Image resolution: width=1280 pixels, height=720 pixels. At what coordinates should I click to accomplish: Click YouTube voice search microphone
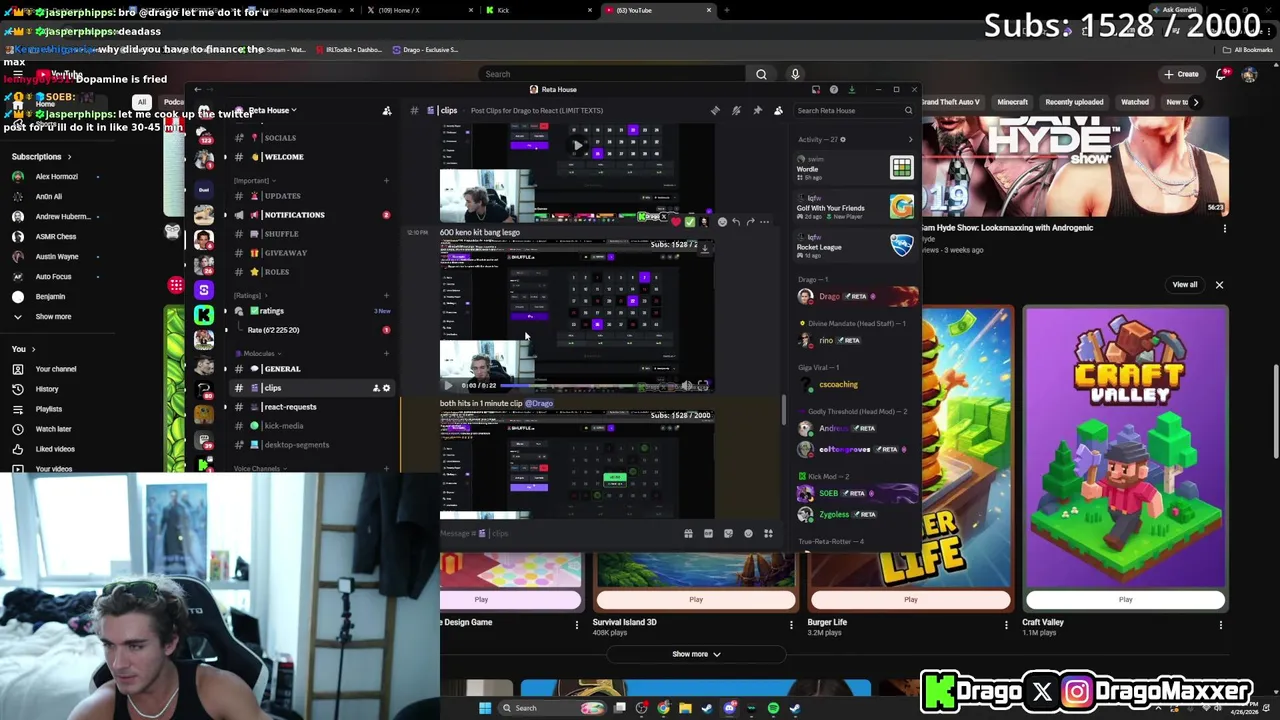pyautogui.click(x=795, y=74)
